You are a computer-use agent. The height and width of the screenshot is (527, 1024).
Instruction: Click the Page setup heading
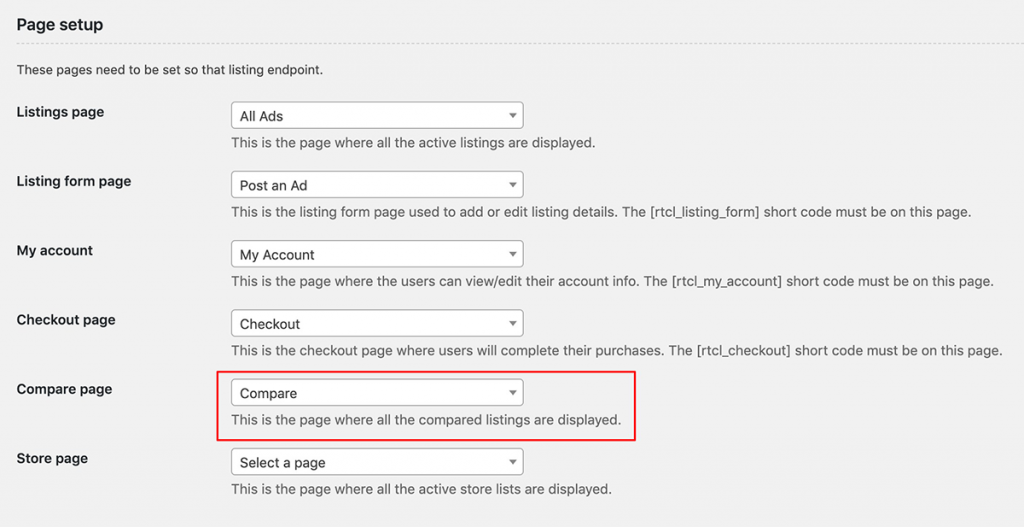coord(60,25)
